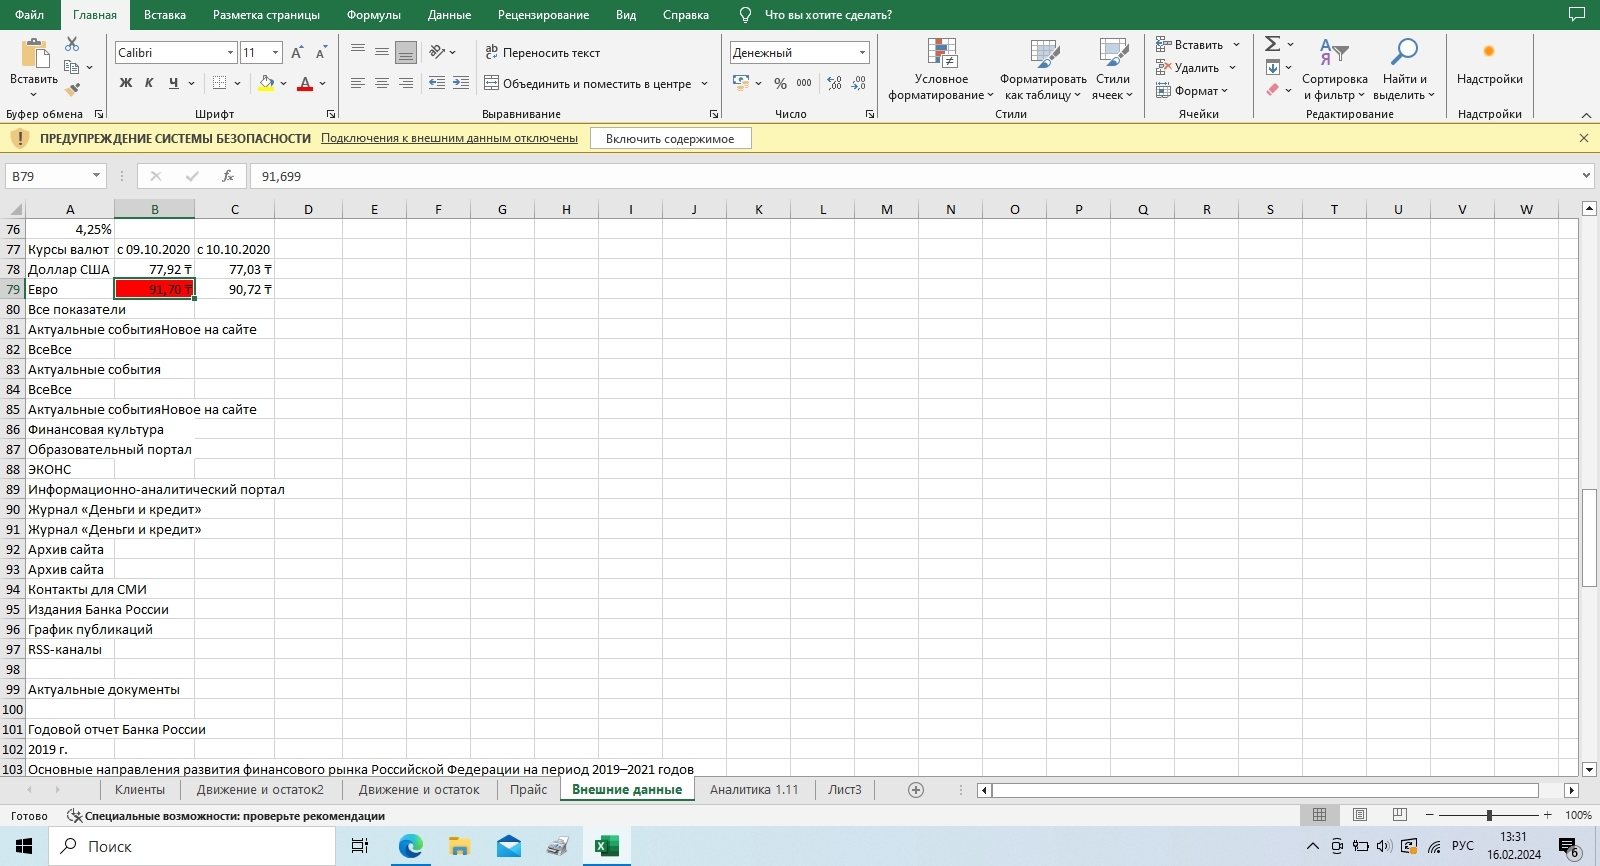Increase the cell indent
The image size is (1600, 866).
461,83
